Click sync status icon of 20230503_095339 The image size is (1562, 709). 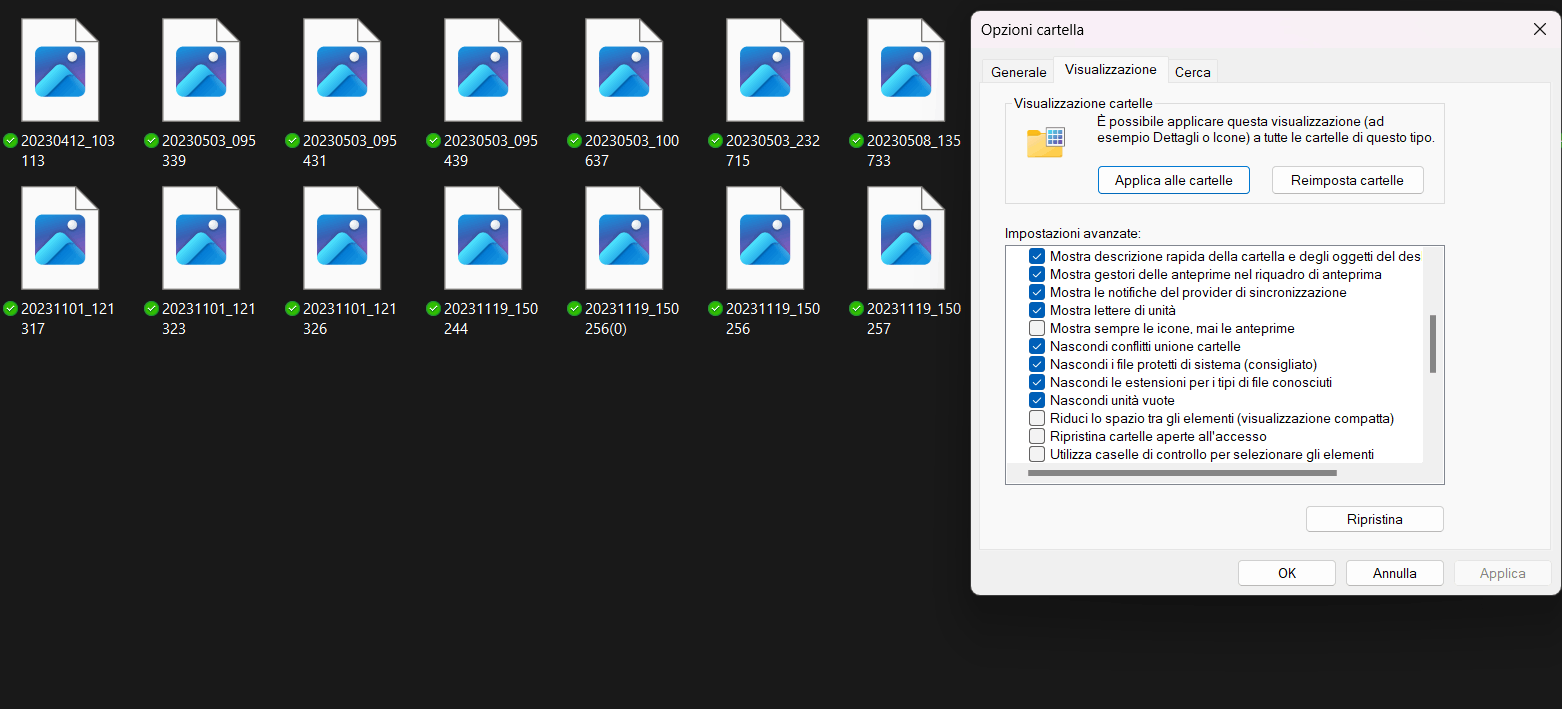point(152,141)
